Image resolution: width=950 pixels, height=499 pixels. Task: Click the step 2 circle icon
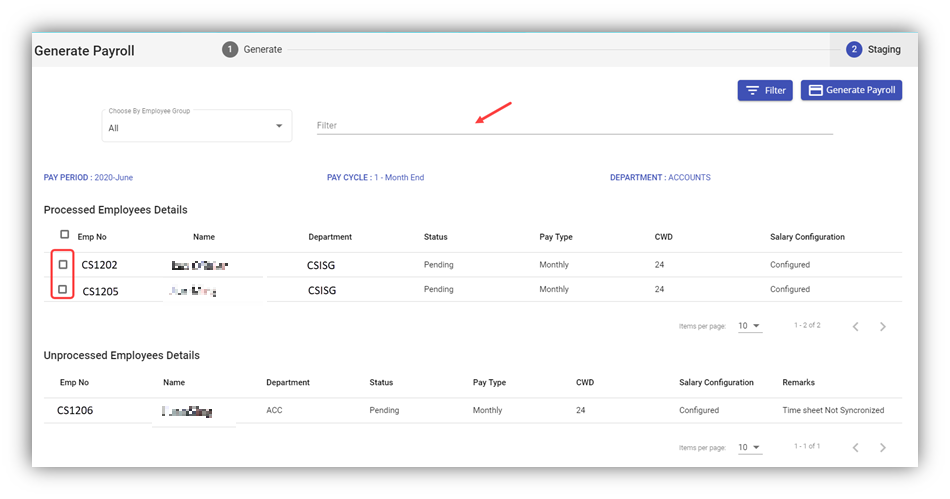click(x=854, y=49)
